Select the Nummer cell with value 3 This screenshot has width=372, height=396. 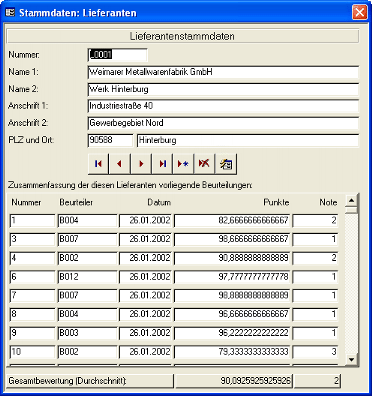click(32, 239)
